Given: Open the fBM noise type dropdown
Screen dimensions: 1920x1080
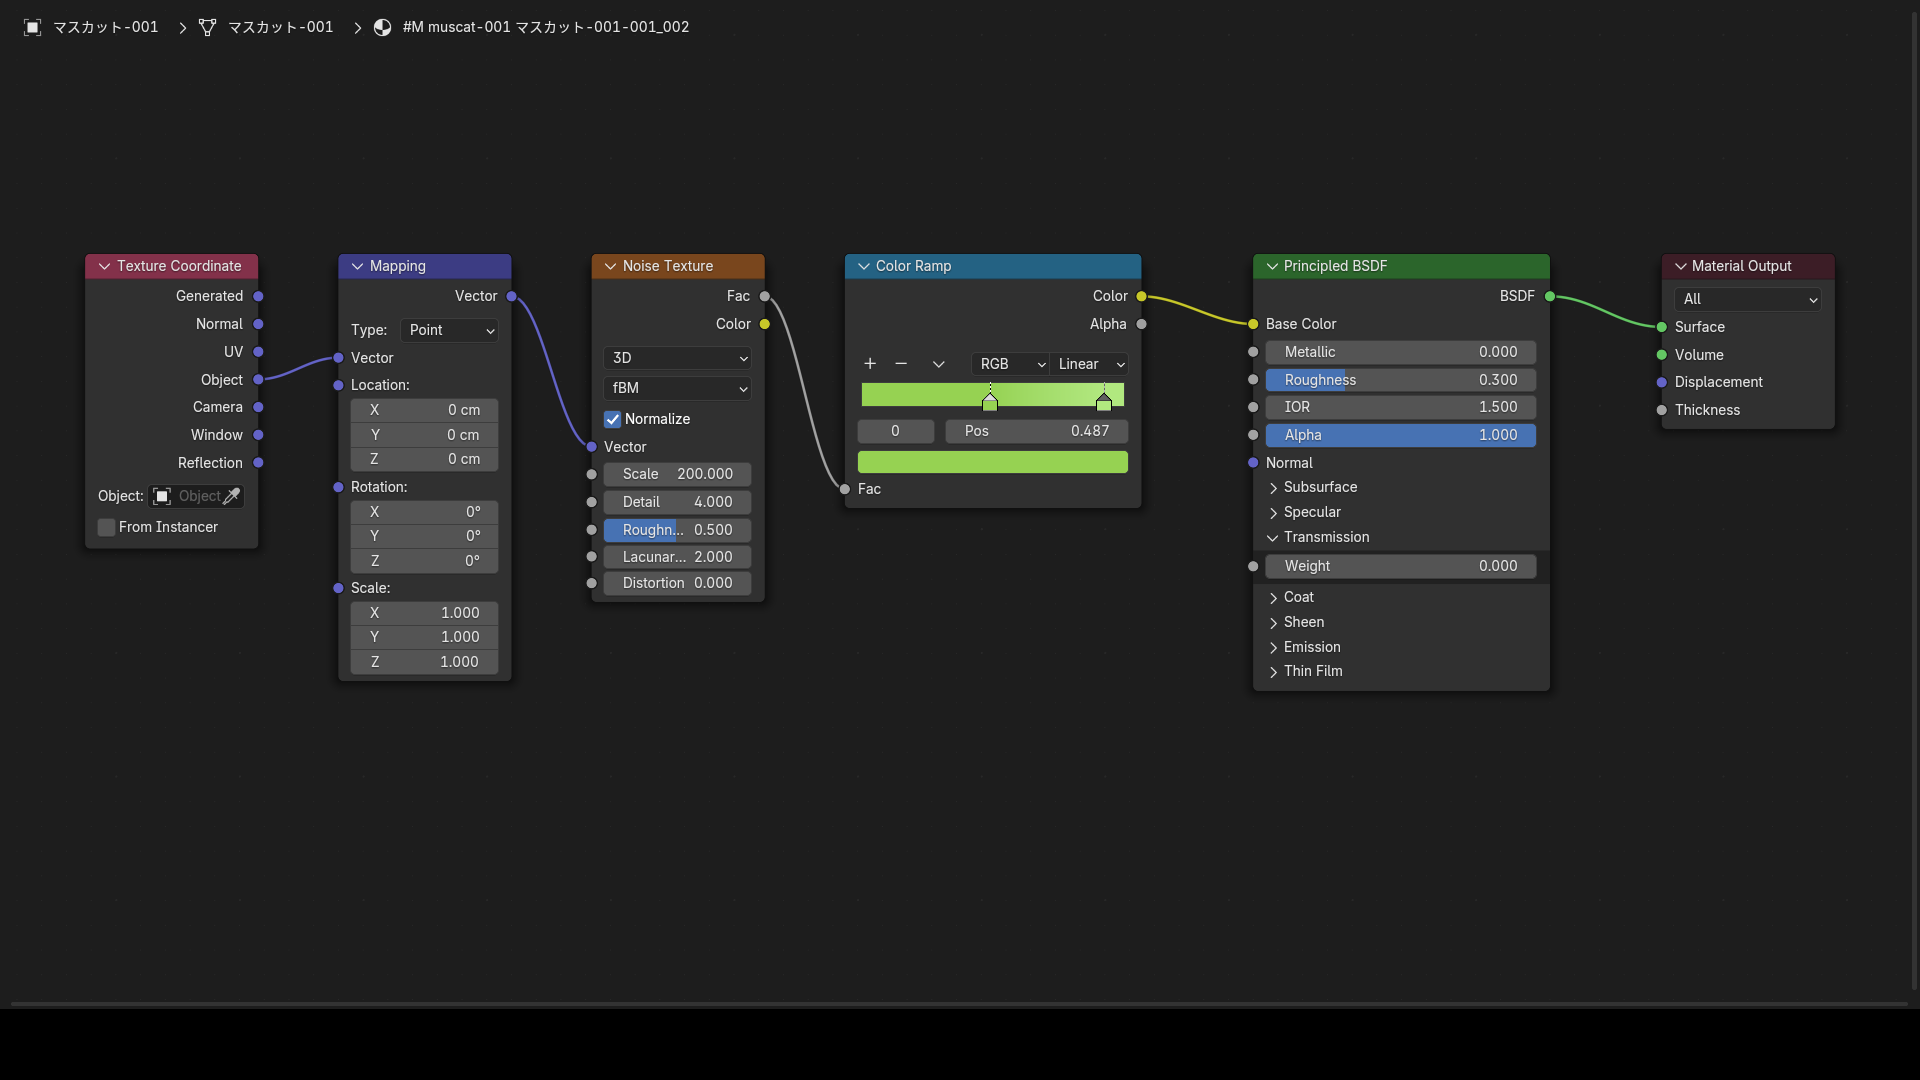Looking at the screenshot, I should tap(677, 388).
